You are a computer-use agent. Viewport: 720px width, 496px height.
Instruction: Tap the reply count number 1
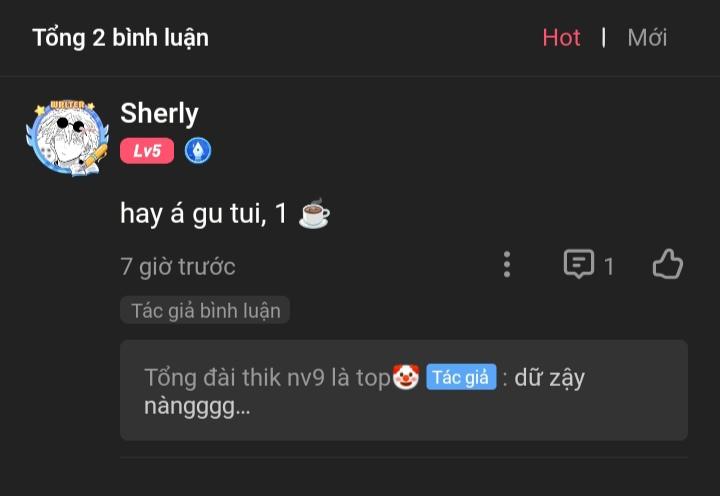click(609, 266)
